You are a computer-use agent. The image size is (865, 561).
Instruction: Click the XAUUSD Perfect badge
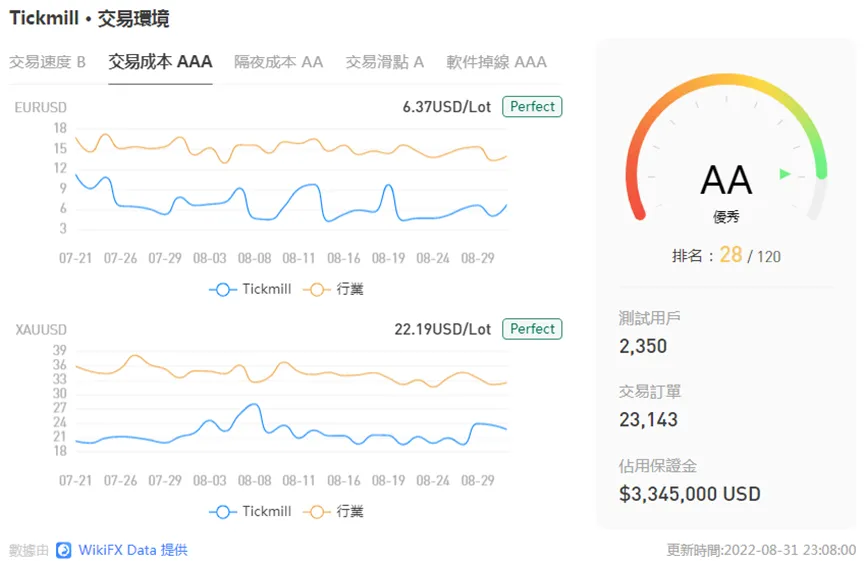[532, 329]
